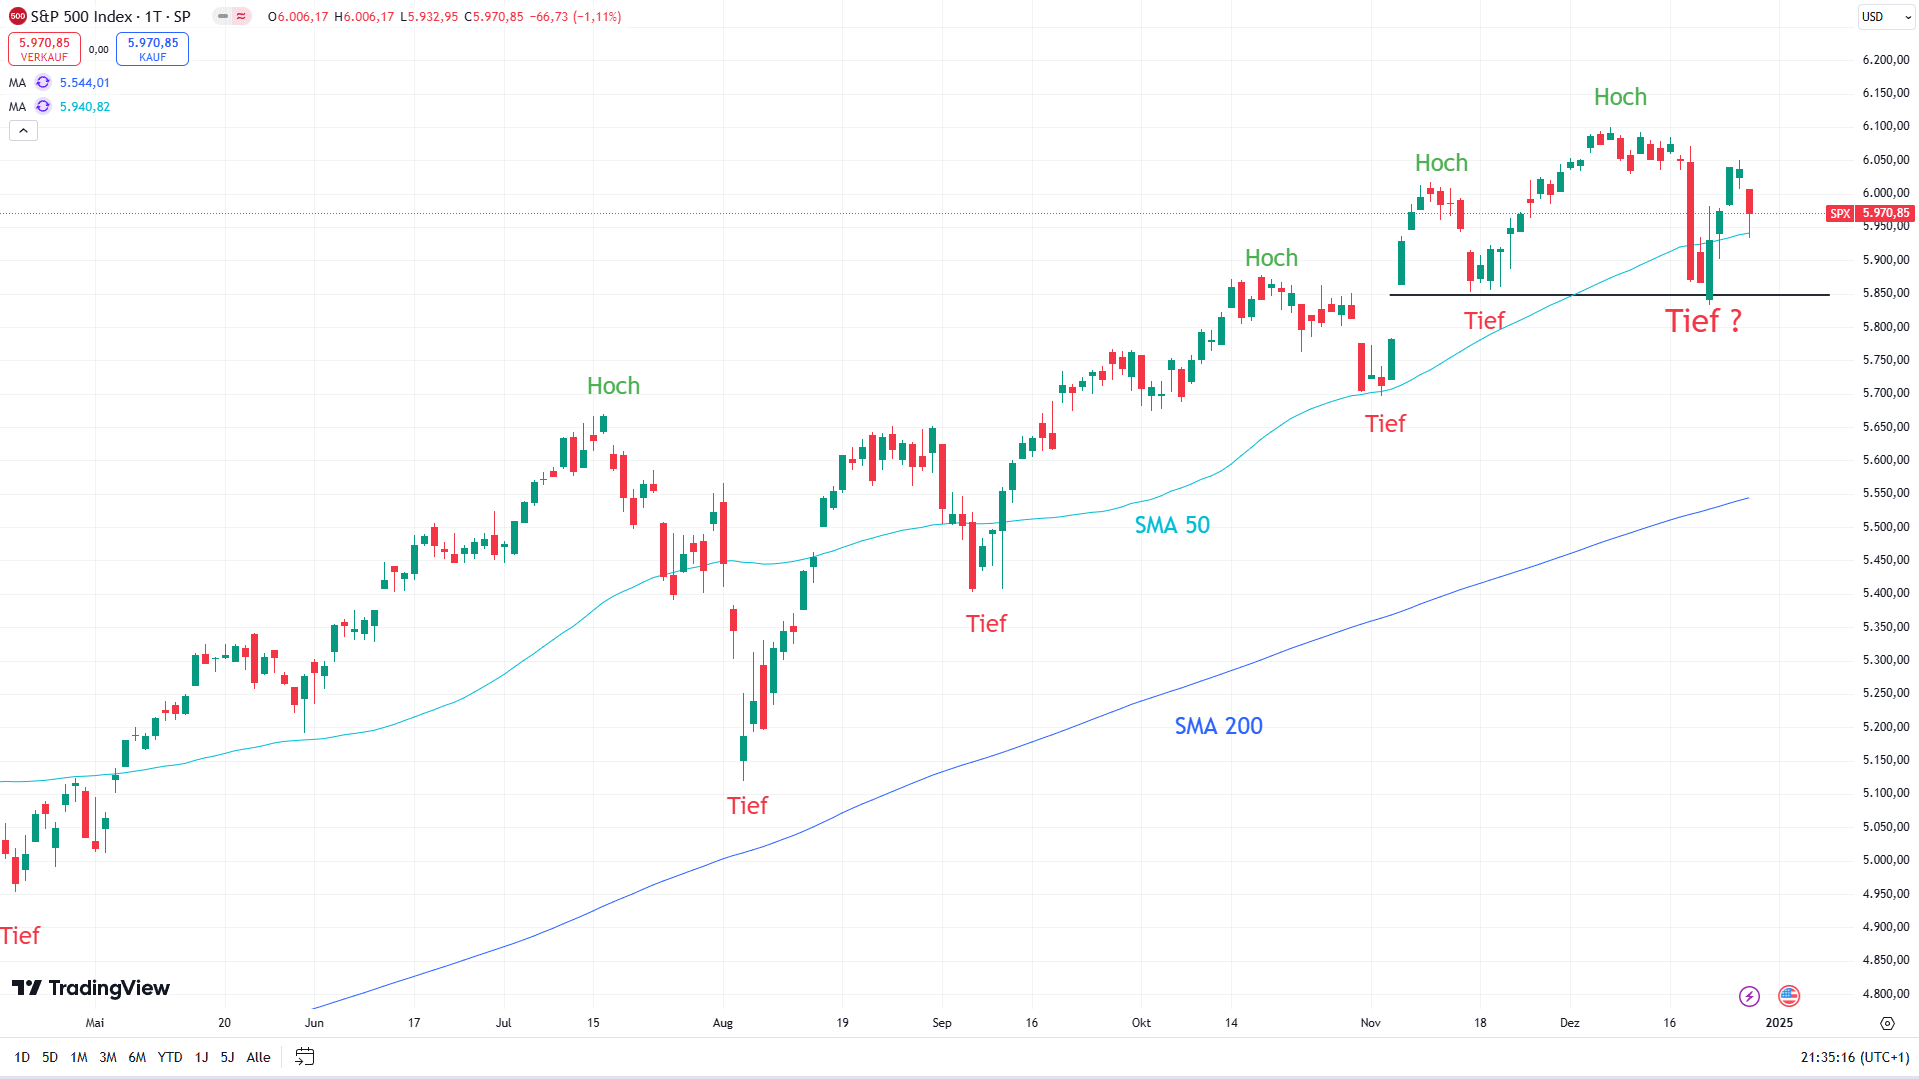This screenshot has height=1079, width=1919.
Task: Click the 2025 time axis label
Action: tap(1779, 1023)
